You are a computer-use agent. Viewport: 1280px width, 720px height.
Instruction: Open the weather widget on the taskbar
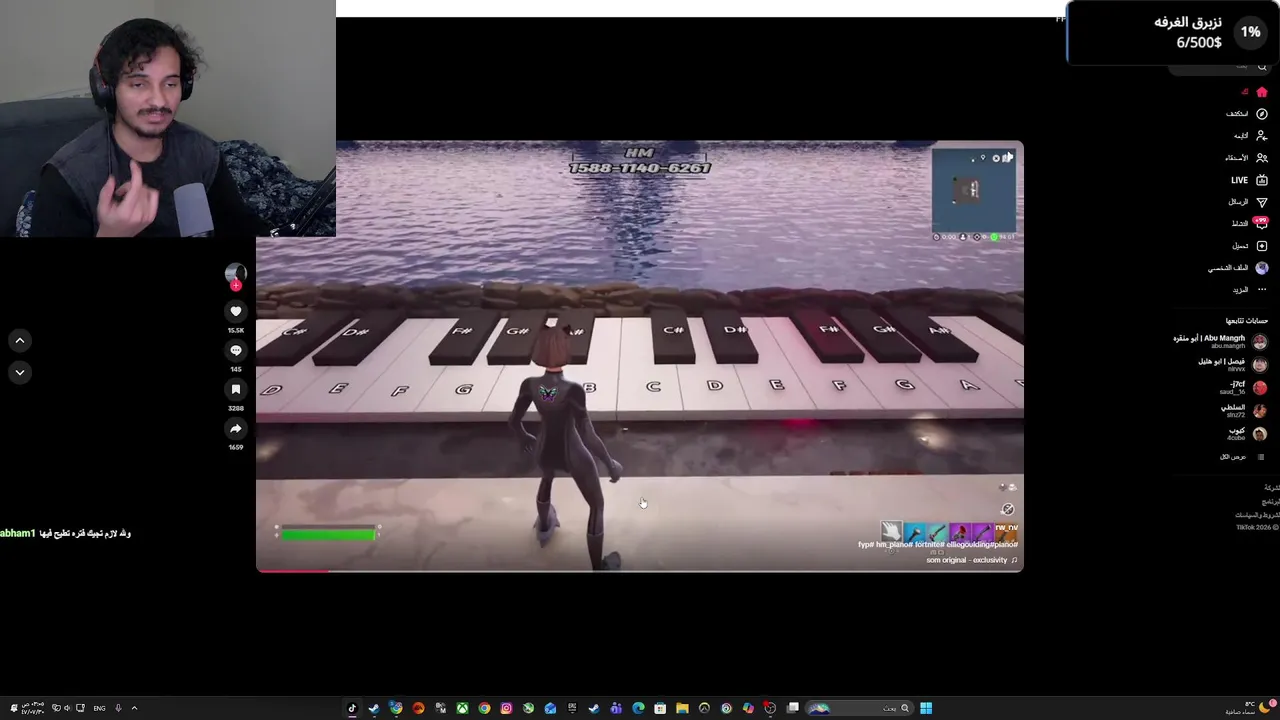1253,708
